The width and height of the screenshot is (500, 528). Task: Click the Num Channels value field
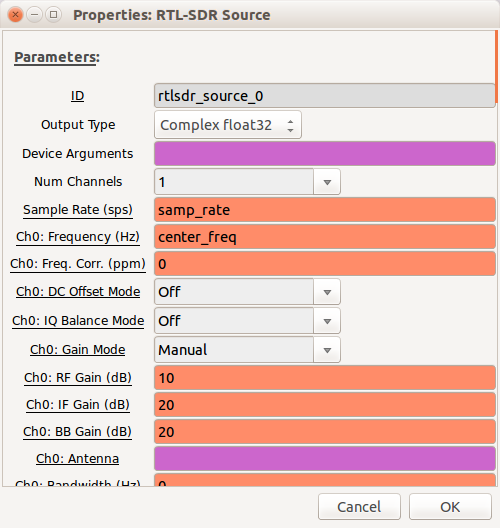pyautogui.click(x=234, y=182)
